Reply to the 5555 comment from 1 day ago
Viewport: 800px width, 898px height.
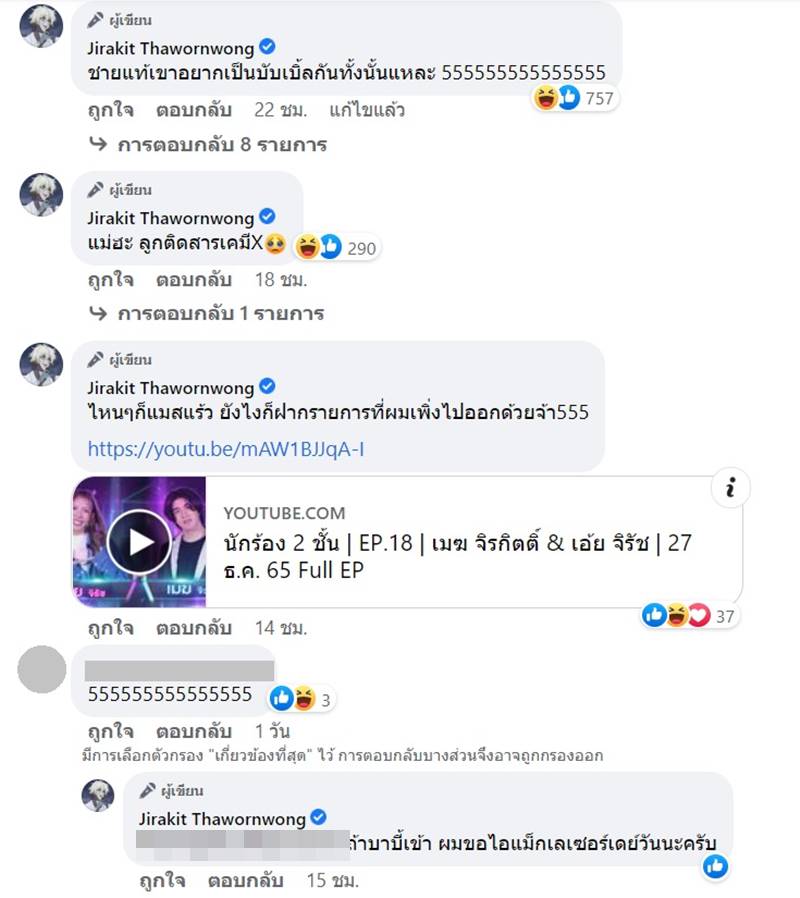pos(194,731)
